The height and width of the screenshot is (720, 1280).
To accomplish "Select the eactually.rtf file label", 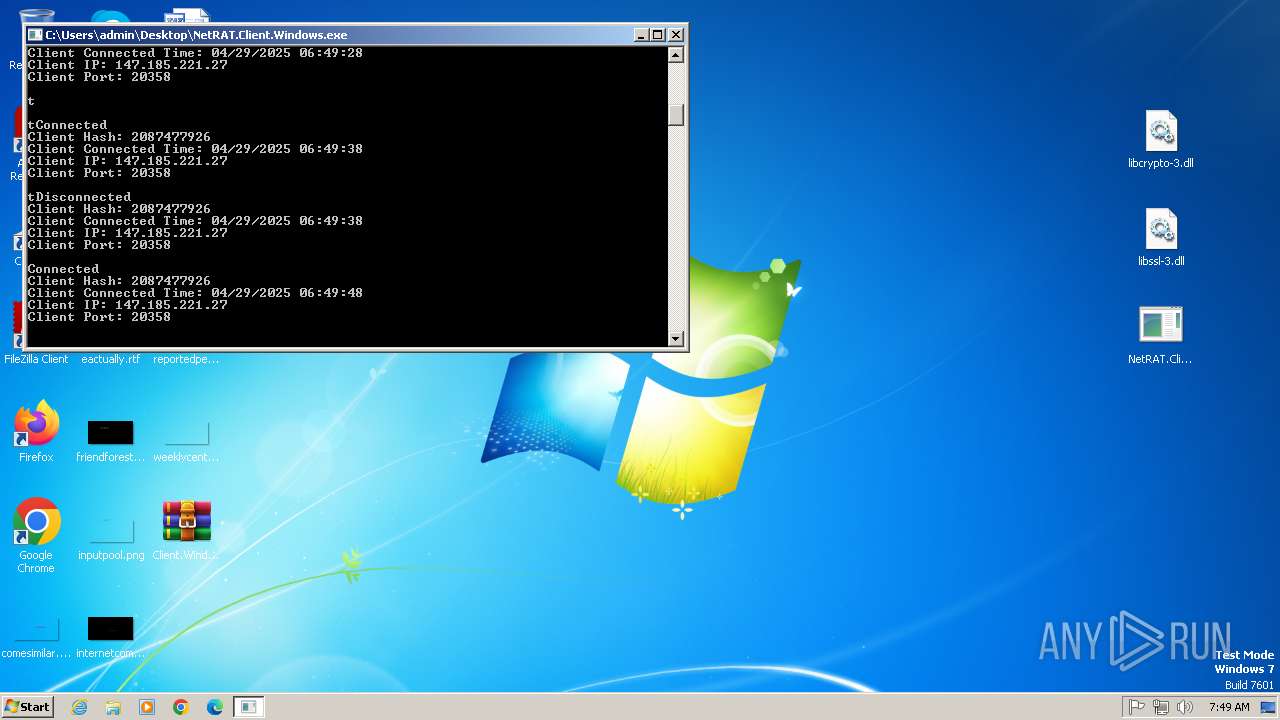I will [110, 359].
